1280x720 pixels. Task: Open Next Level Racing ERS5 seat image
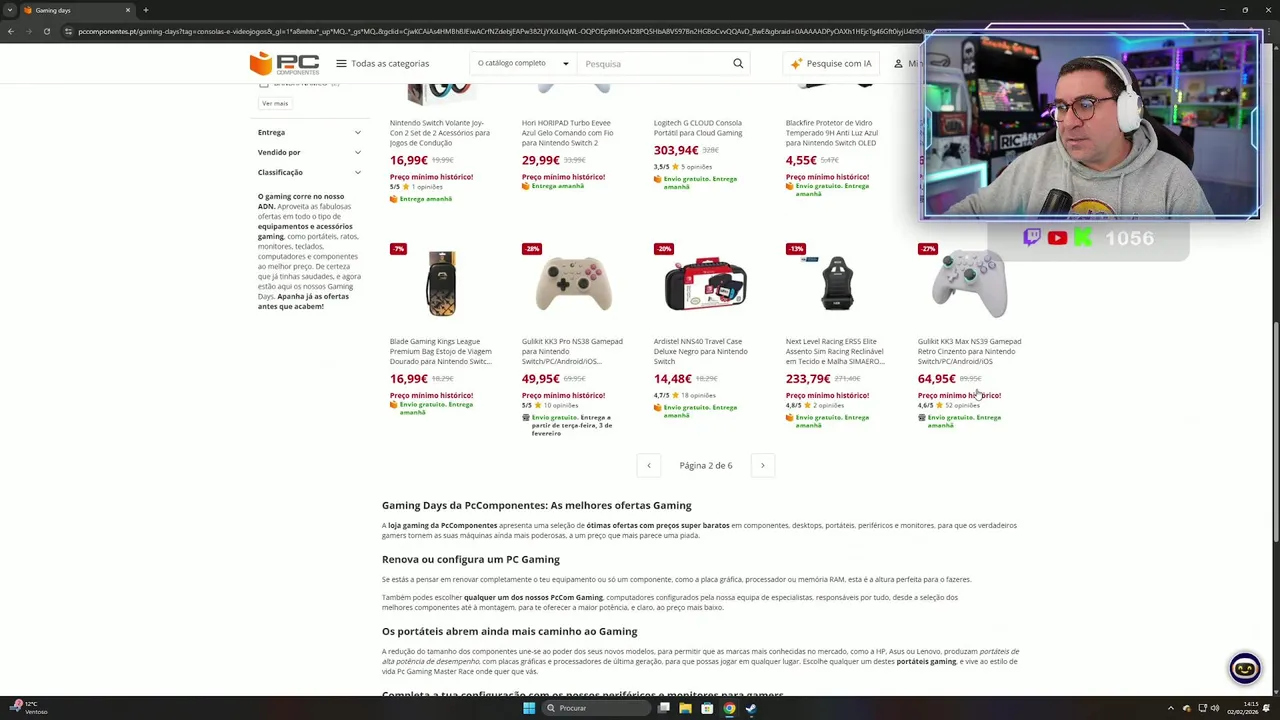(837, 284)
